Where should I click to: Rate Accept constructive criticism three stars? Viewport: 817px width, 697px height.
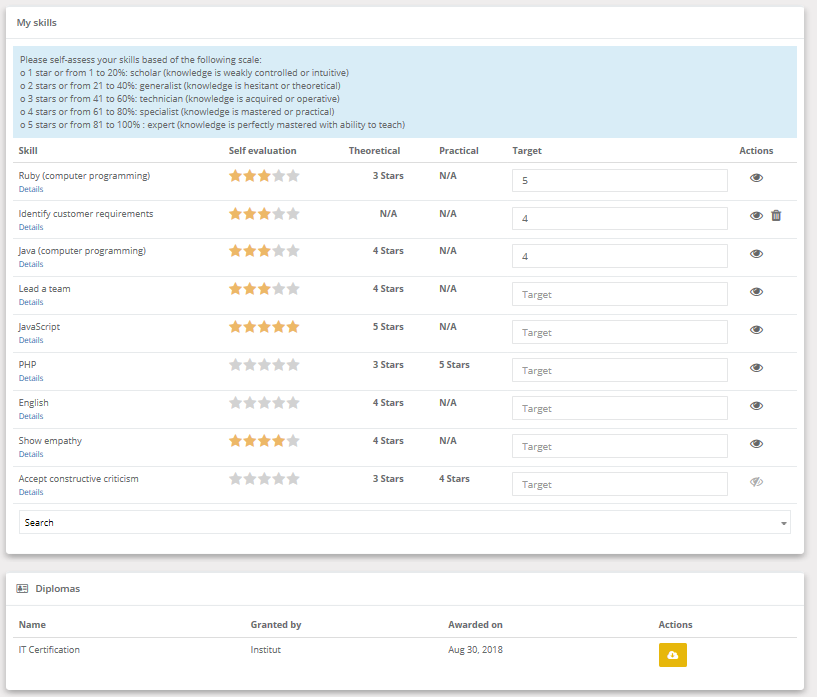pos(264,479)
